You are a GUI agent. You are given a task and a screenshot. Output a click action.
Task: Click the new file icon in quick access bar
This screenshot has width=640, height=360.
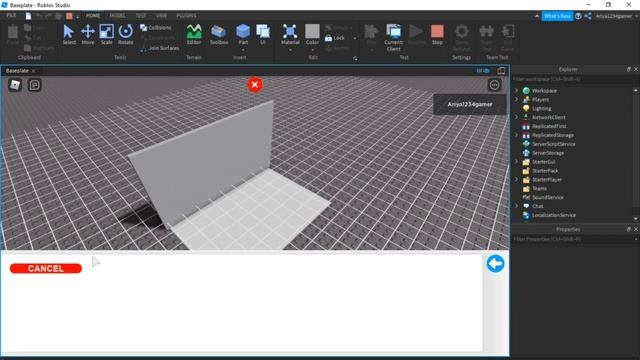pyautogui.click(x=28, y=16)
